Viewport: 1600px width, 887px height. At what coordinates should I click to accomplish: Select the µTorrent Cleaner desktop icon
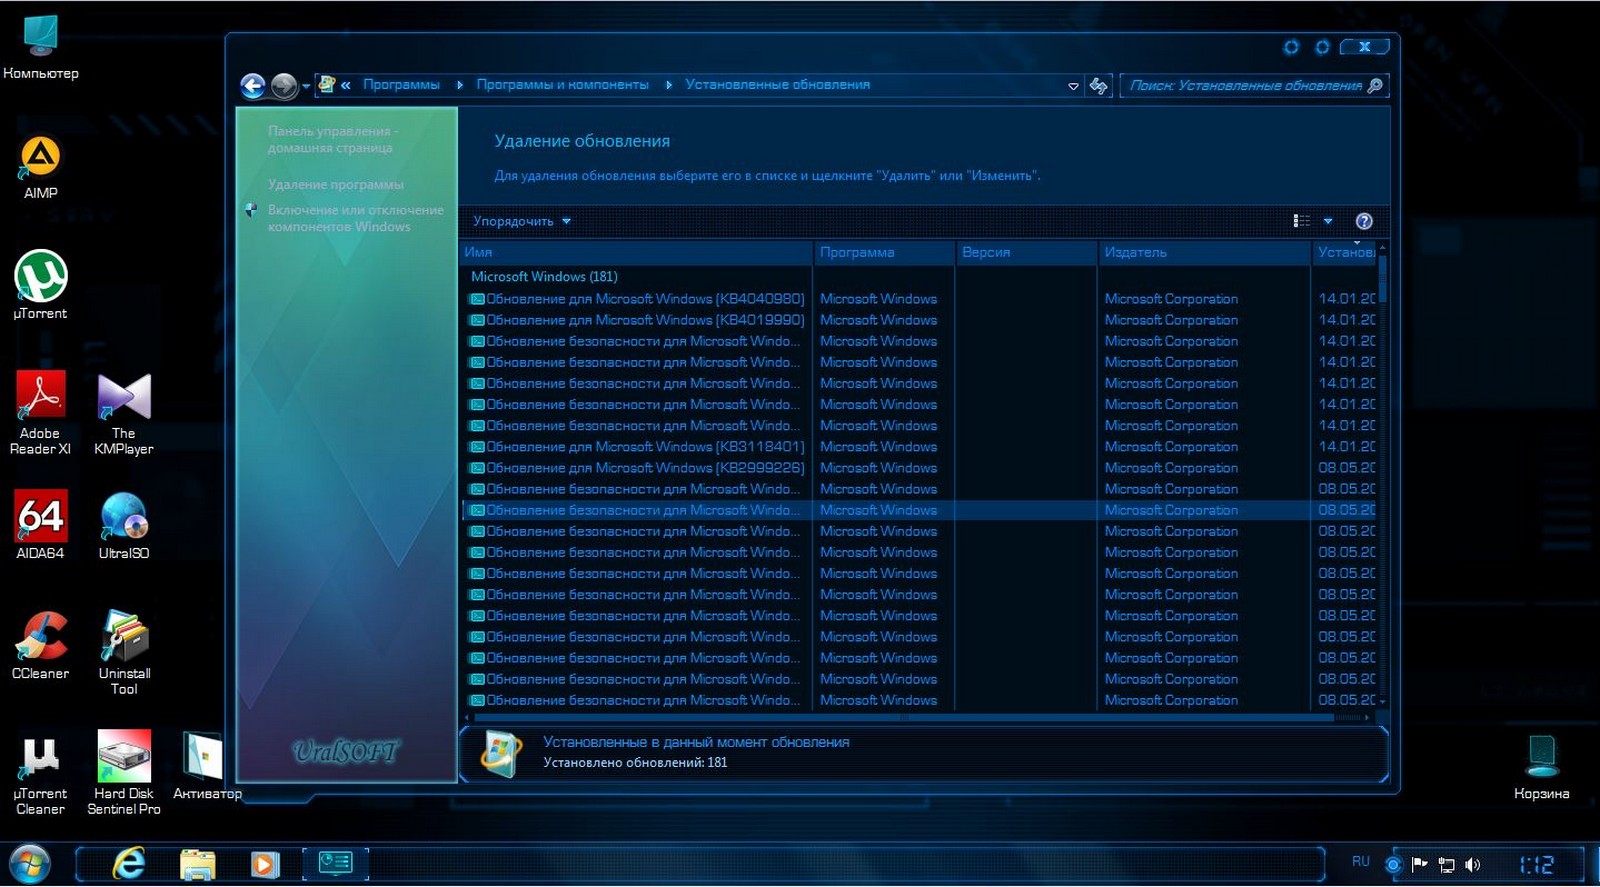pyautogui.click(x=40, y=772)
